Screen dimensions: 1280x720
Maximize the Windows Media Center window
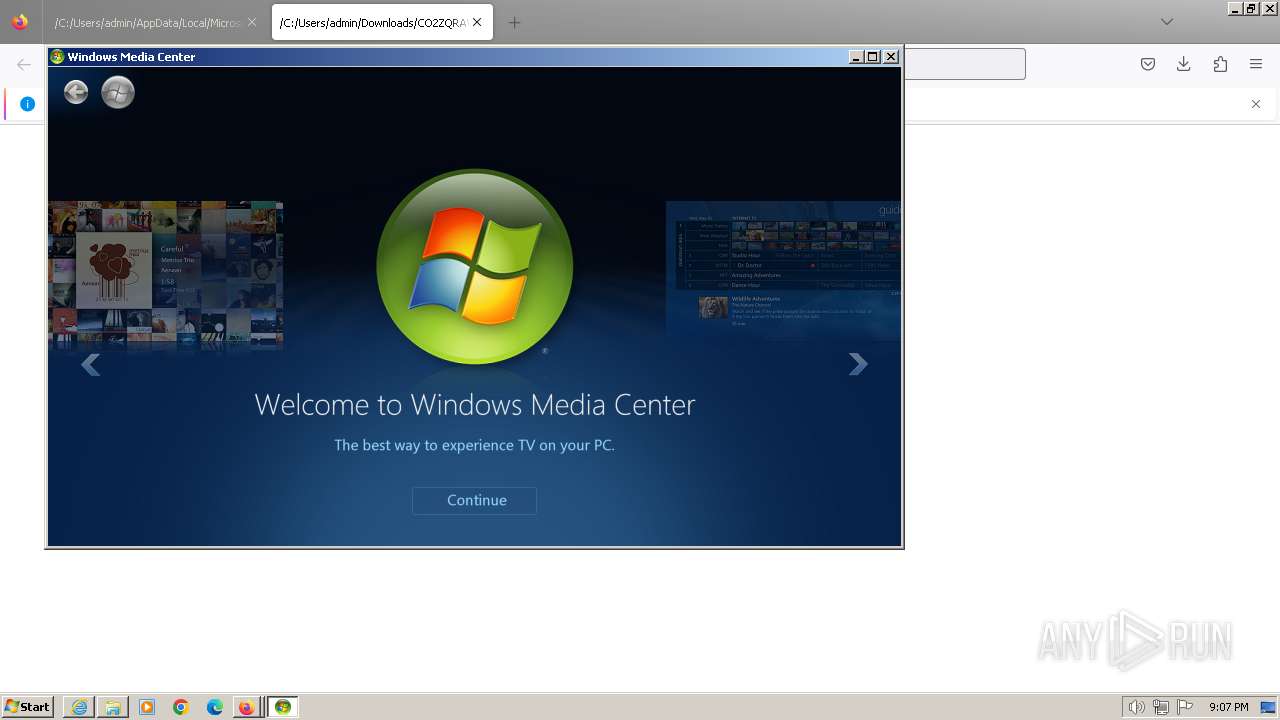(873, 57)
